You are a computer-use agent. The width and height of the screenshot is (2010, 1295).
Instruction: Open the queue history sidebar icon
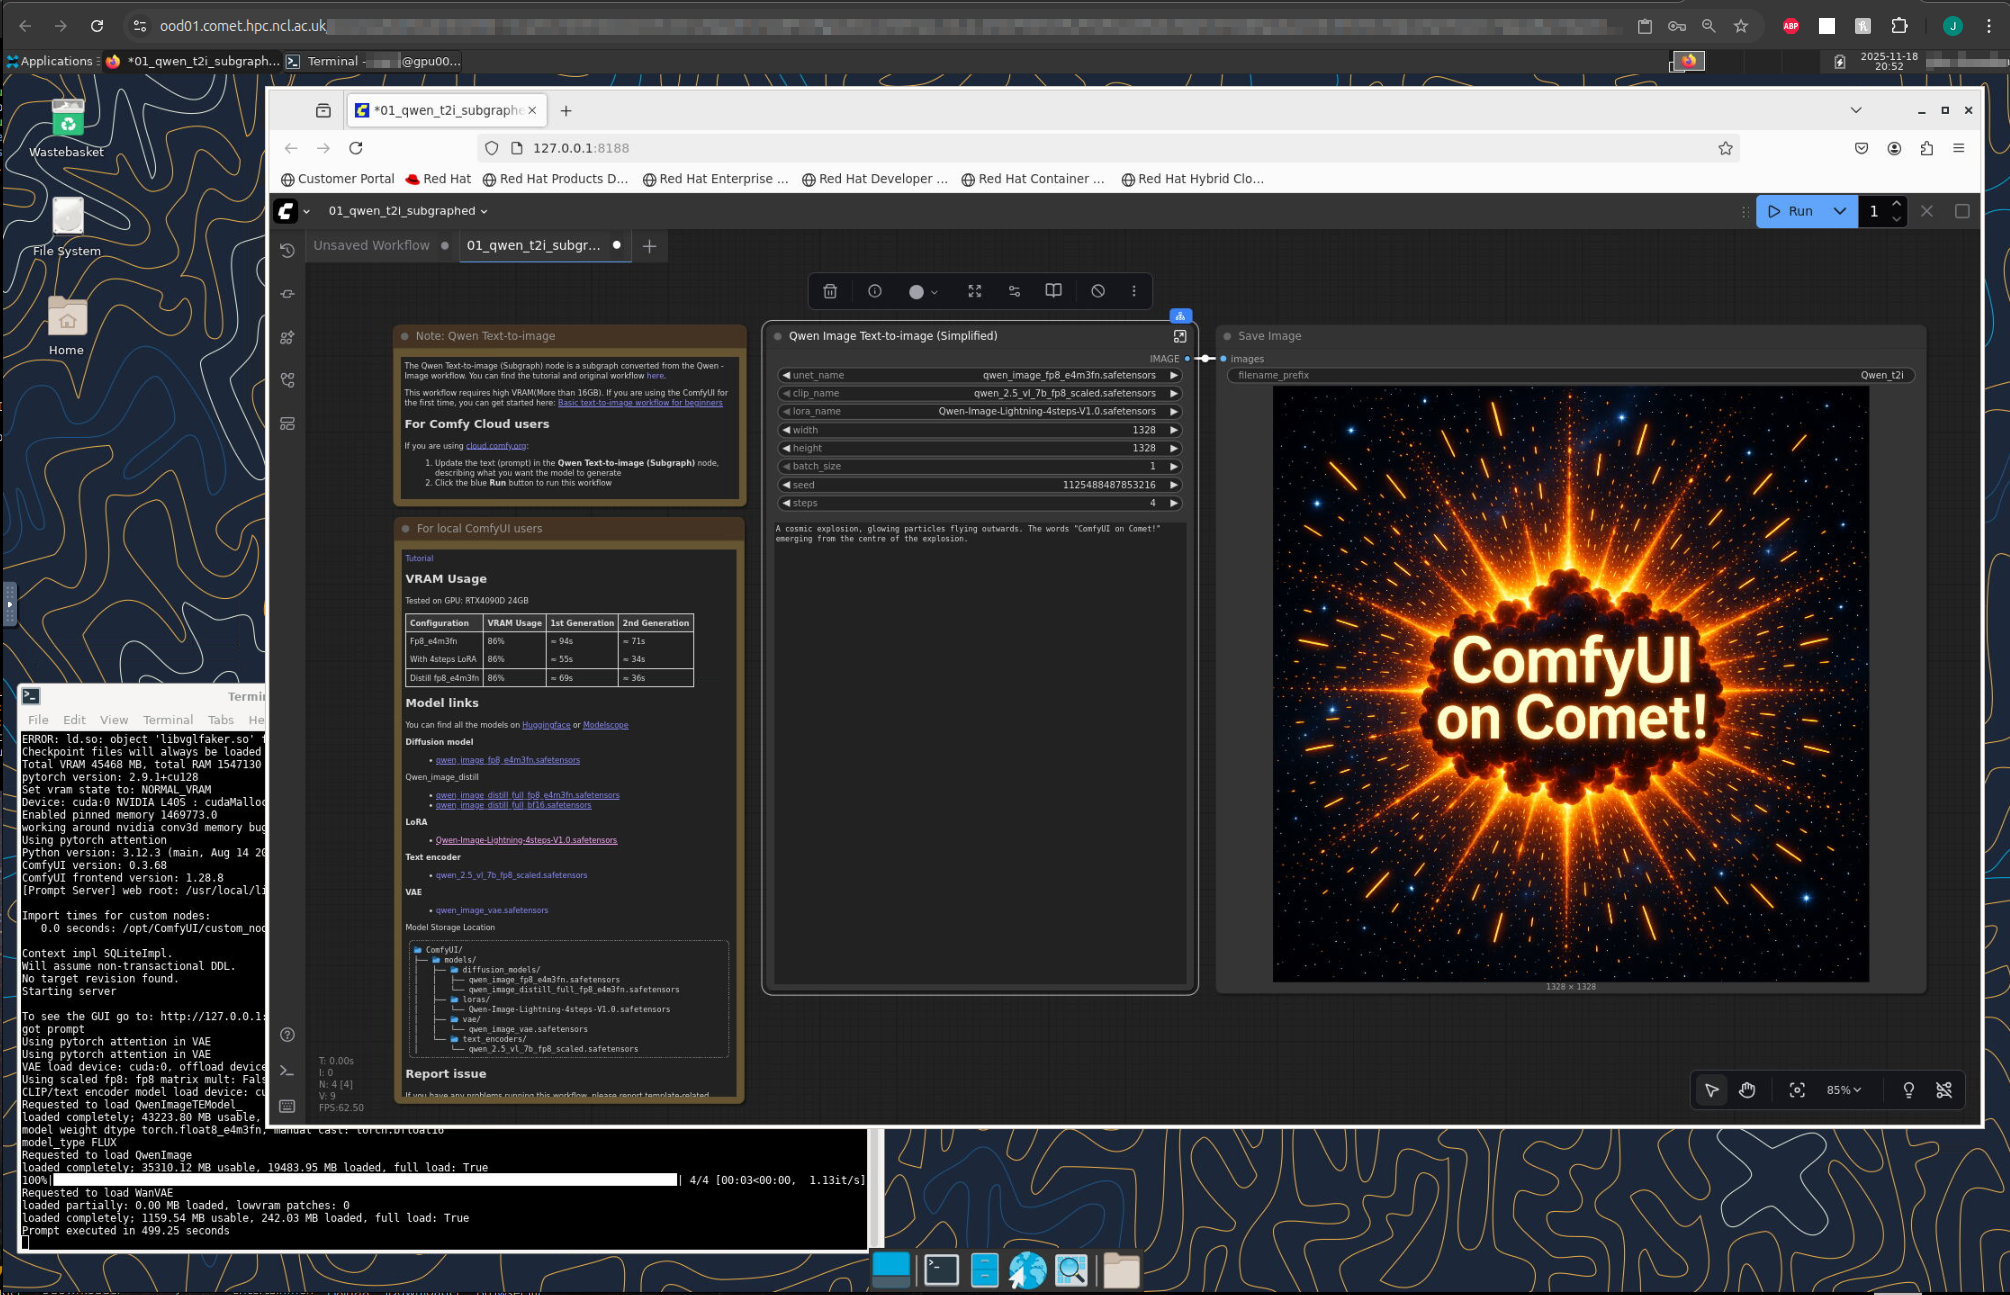(x=287, y=250)
